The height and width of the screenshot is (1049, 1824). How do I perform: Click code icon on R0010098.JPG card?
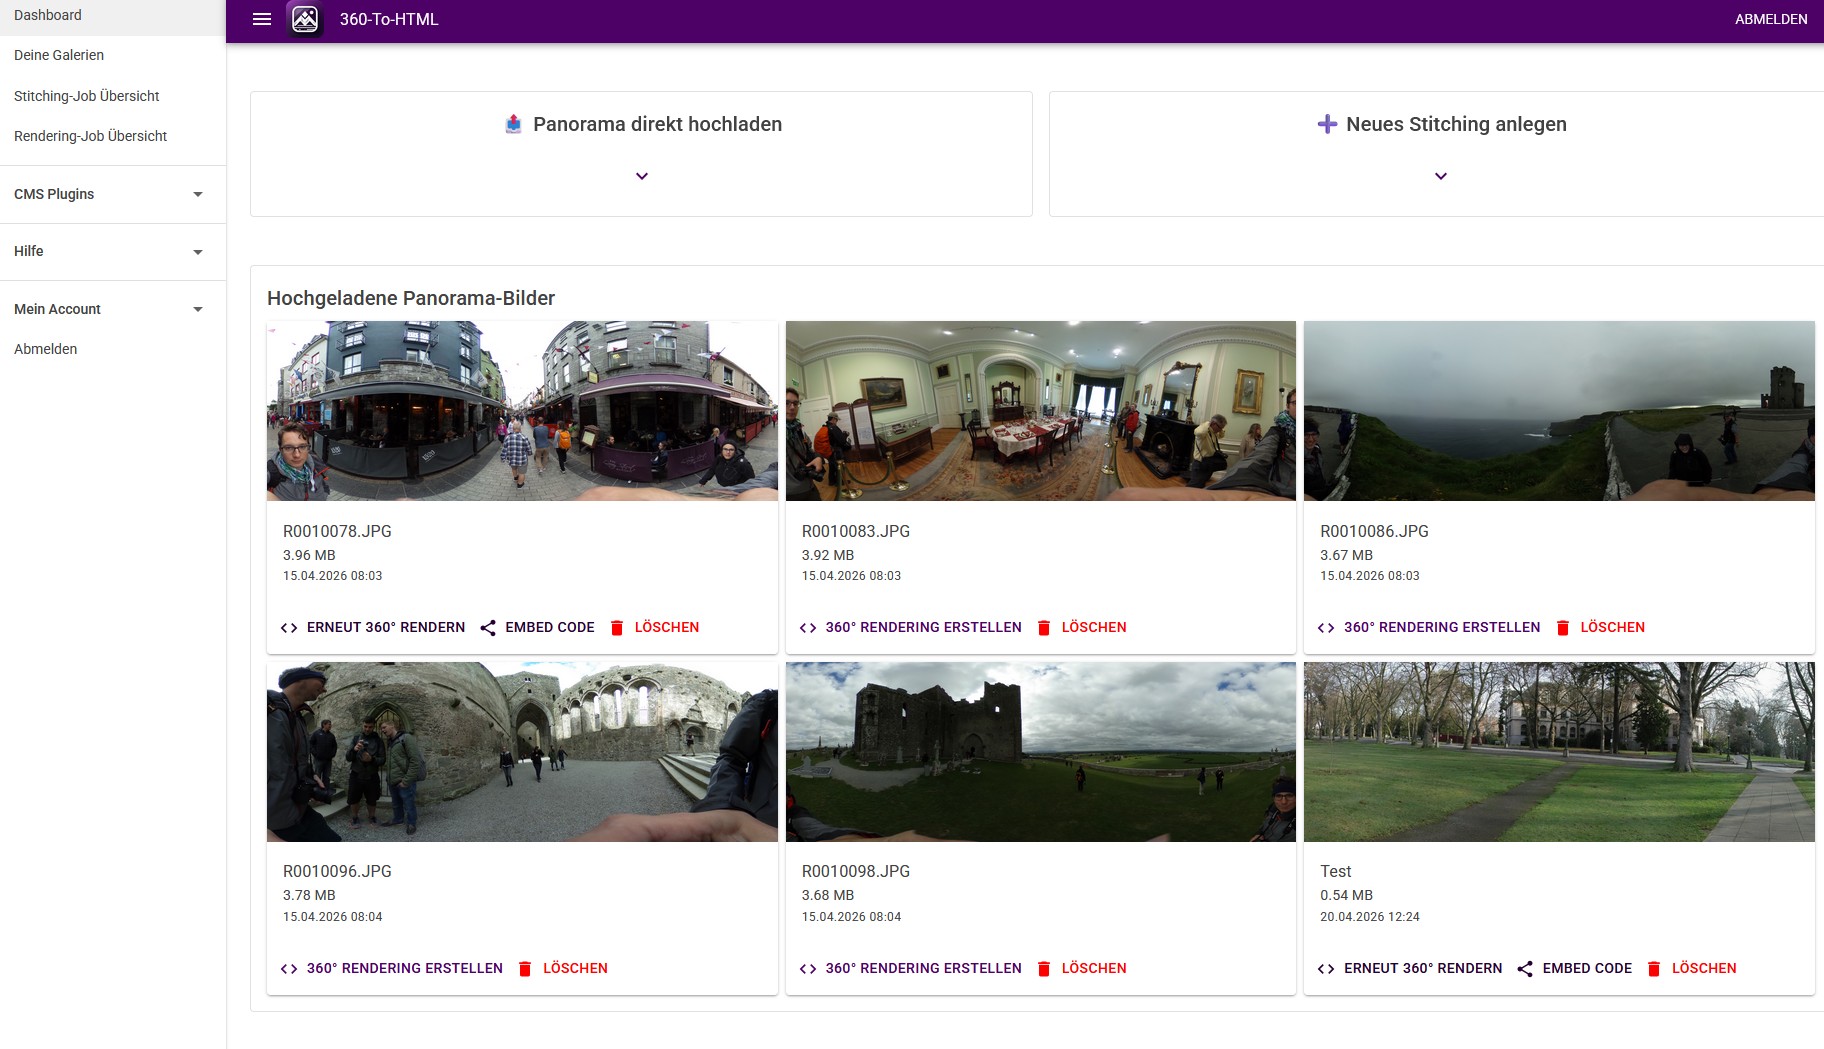pyautogui.click(x=808, y=969)
